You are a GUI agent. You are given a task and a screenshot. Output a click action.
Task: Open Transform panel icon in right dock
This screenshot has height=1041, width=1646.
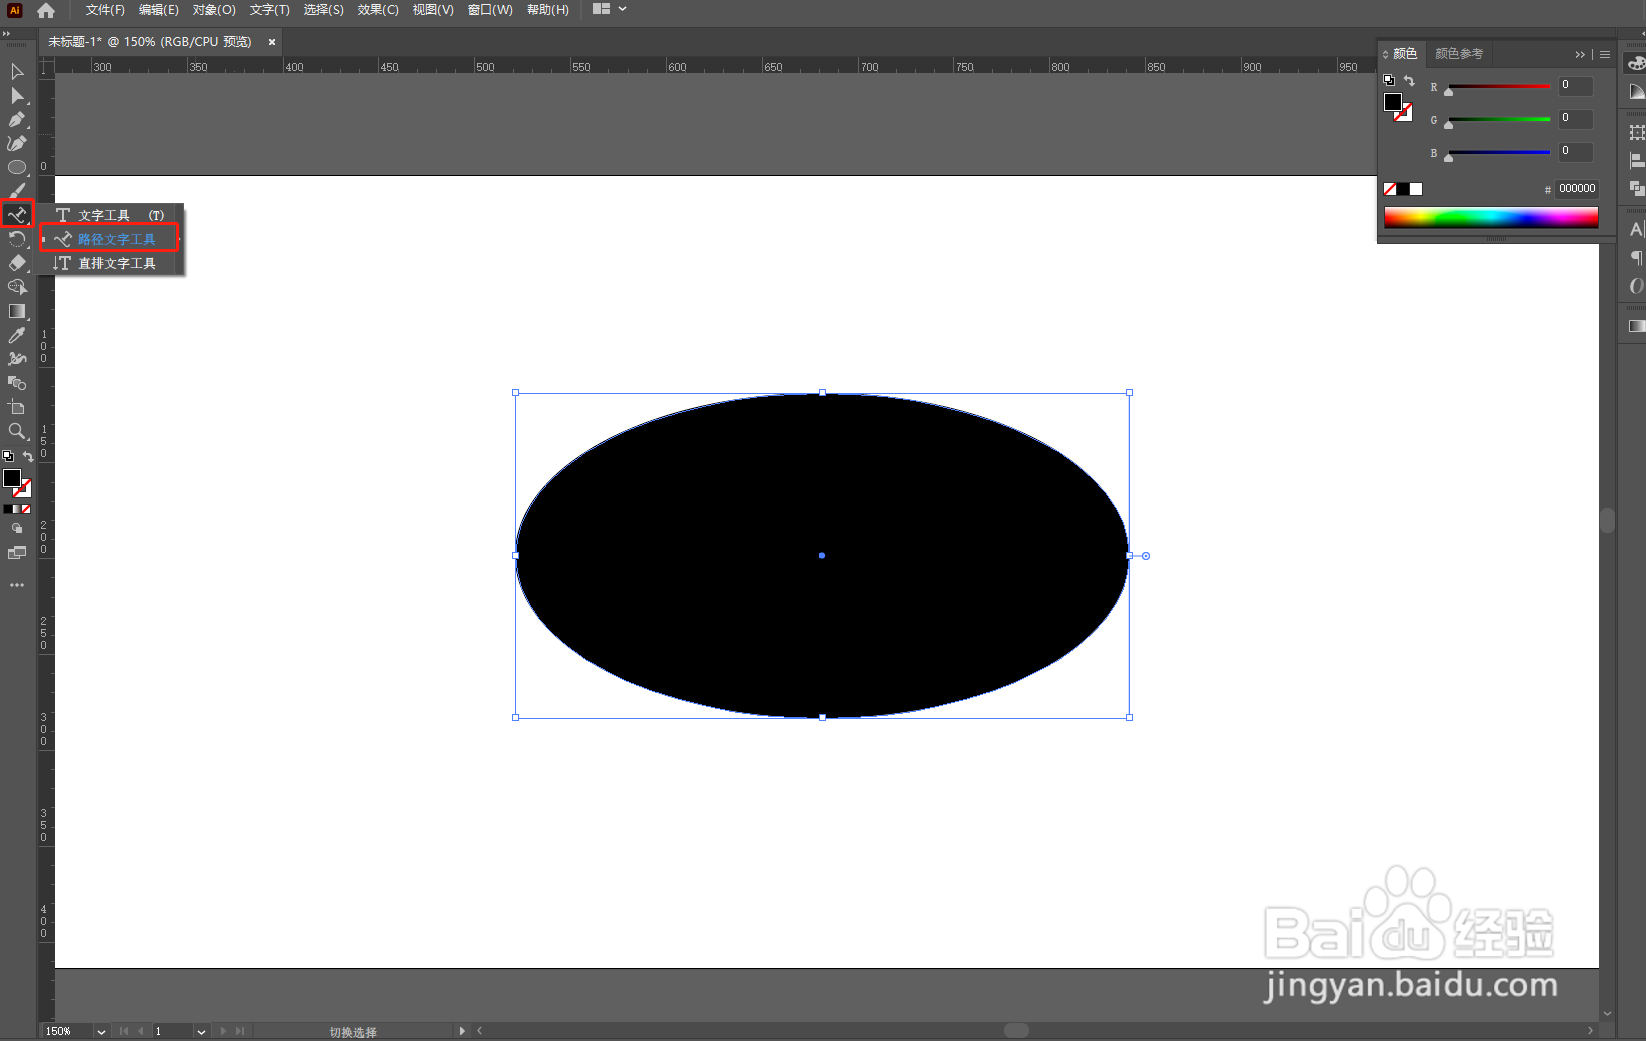[1636, 132]
